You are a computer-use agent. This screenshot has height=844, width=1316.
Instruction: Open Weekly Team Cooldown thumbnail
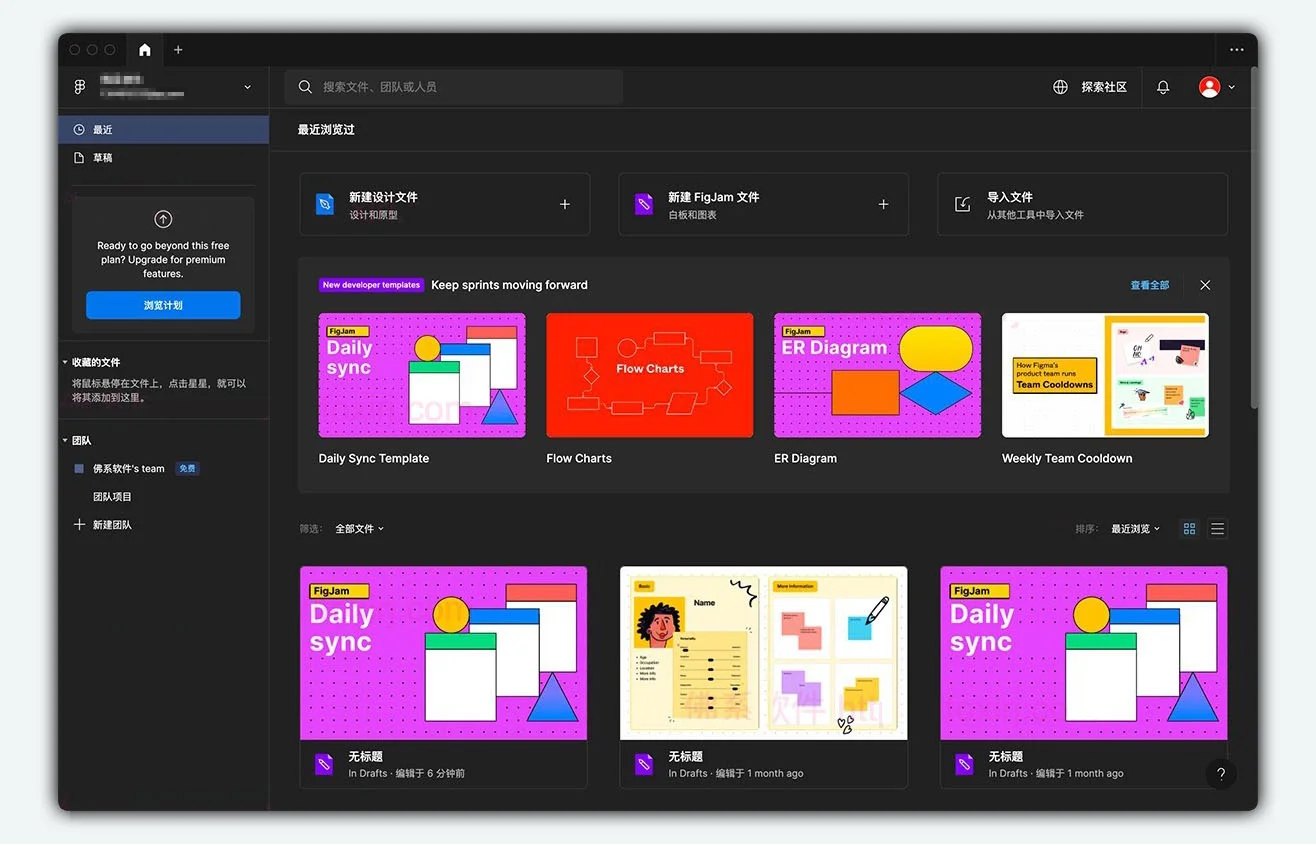point(1105,375)
